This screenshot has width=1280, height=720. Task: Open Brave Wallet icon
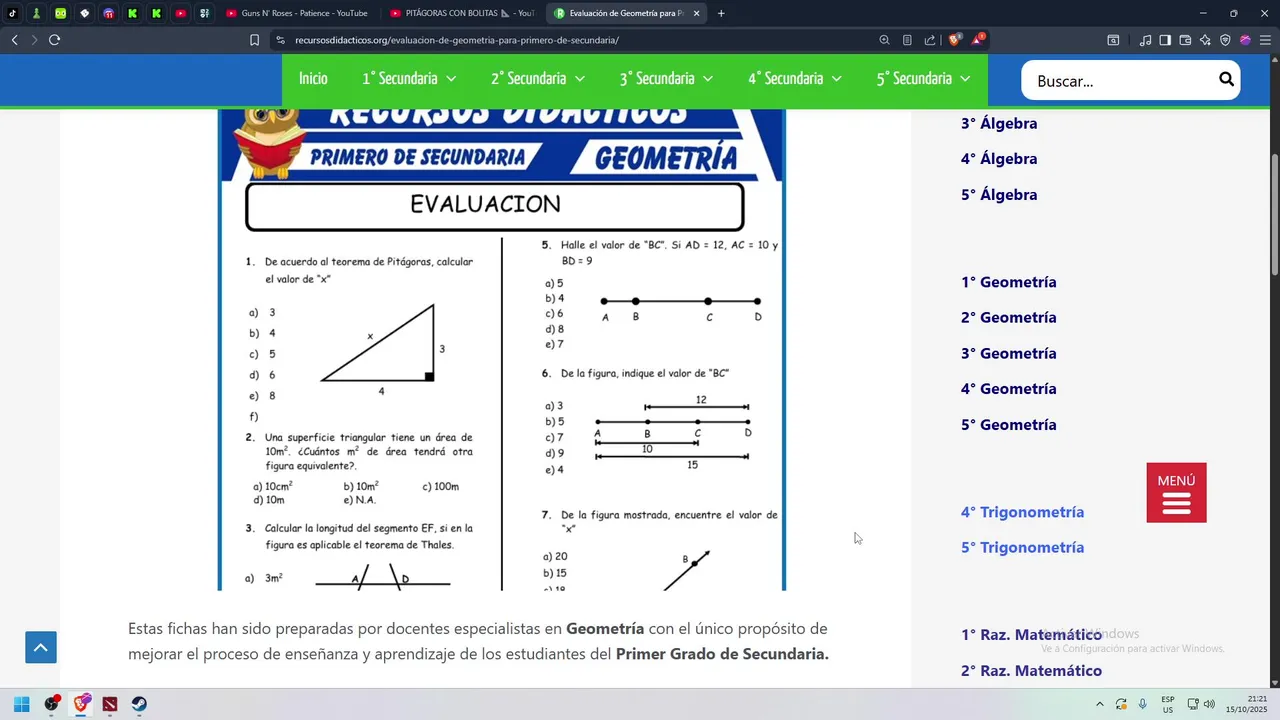1185,40
